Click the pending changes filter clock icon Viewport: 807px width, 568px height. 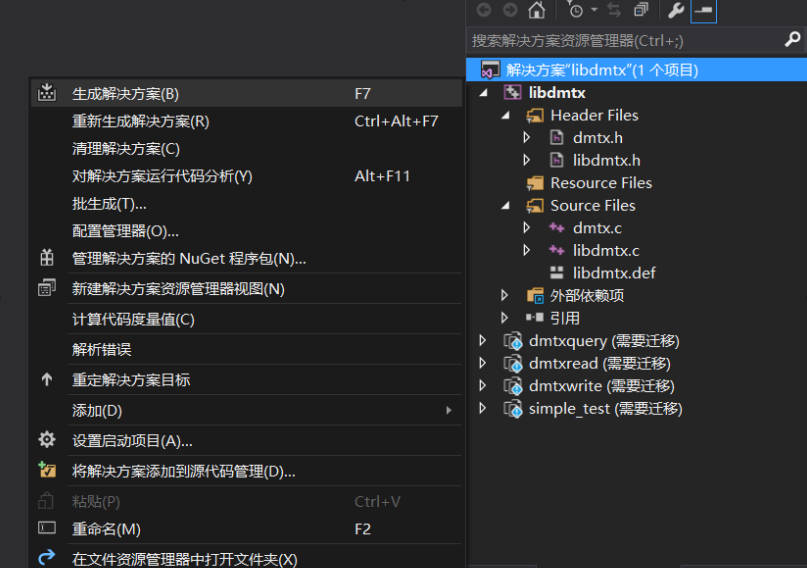tap(576, 10)
